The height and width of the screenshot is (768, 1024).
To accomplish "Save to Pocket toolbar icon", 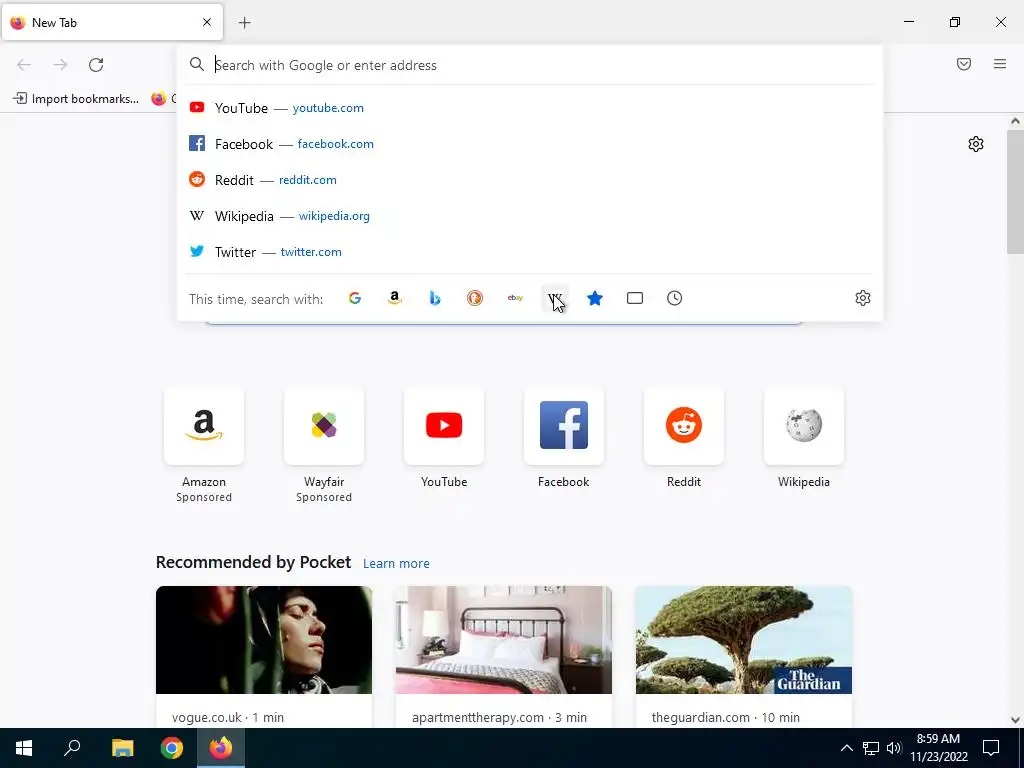I will click(964, 64).
